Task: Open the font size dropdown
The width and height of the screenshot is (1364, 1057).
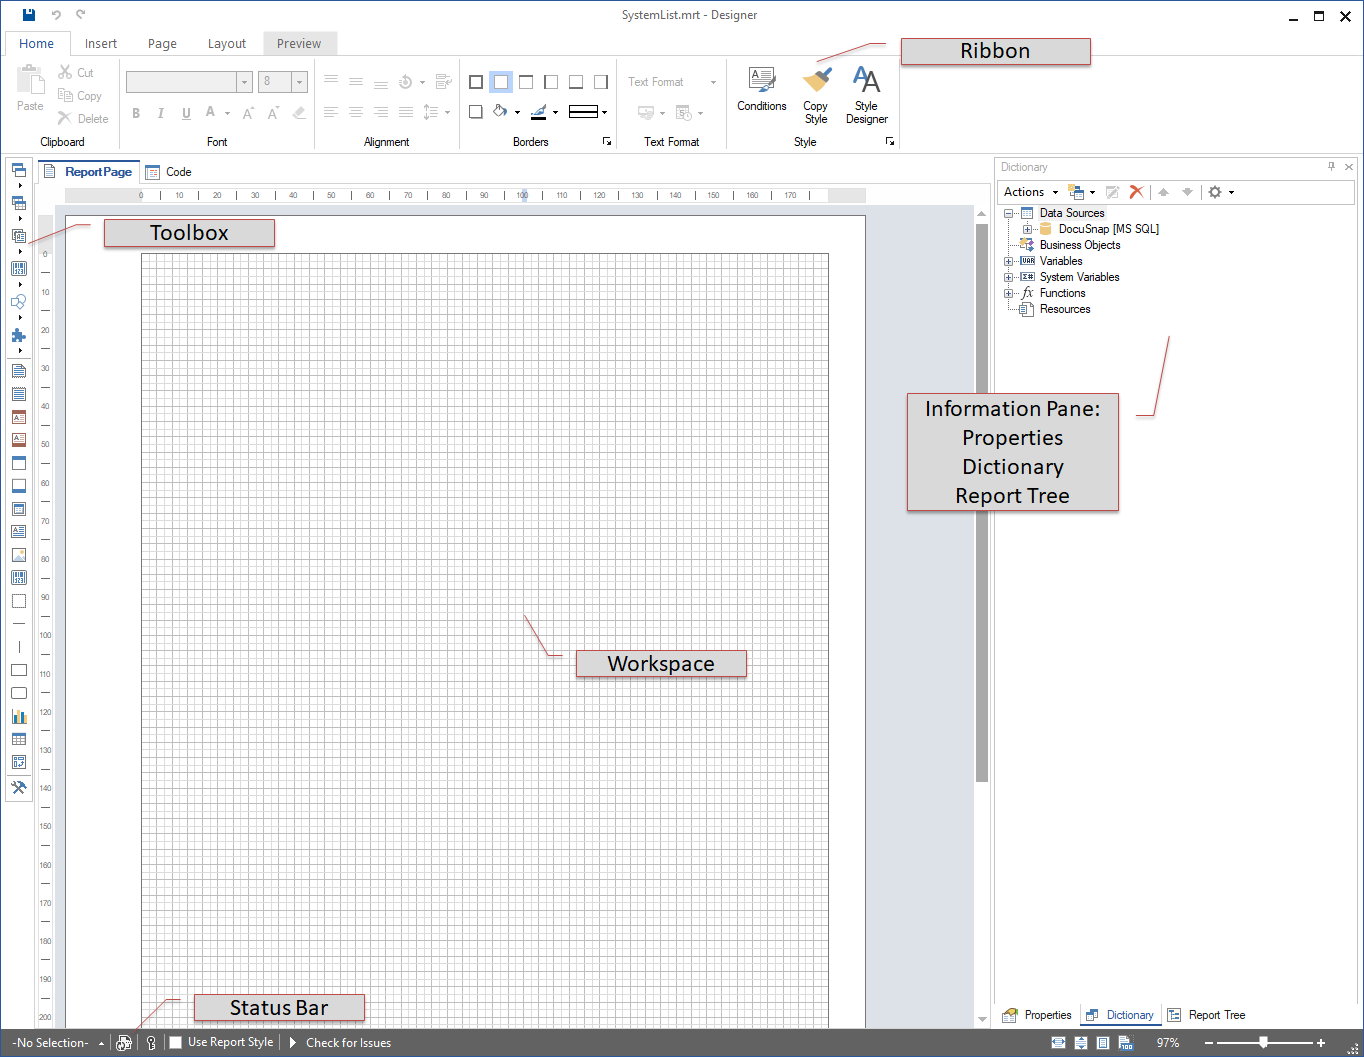Action: click(x=299, y=82)
